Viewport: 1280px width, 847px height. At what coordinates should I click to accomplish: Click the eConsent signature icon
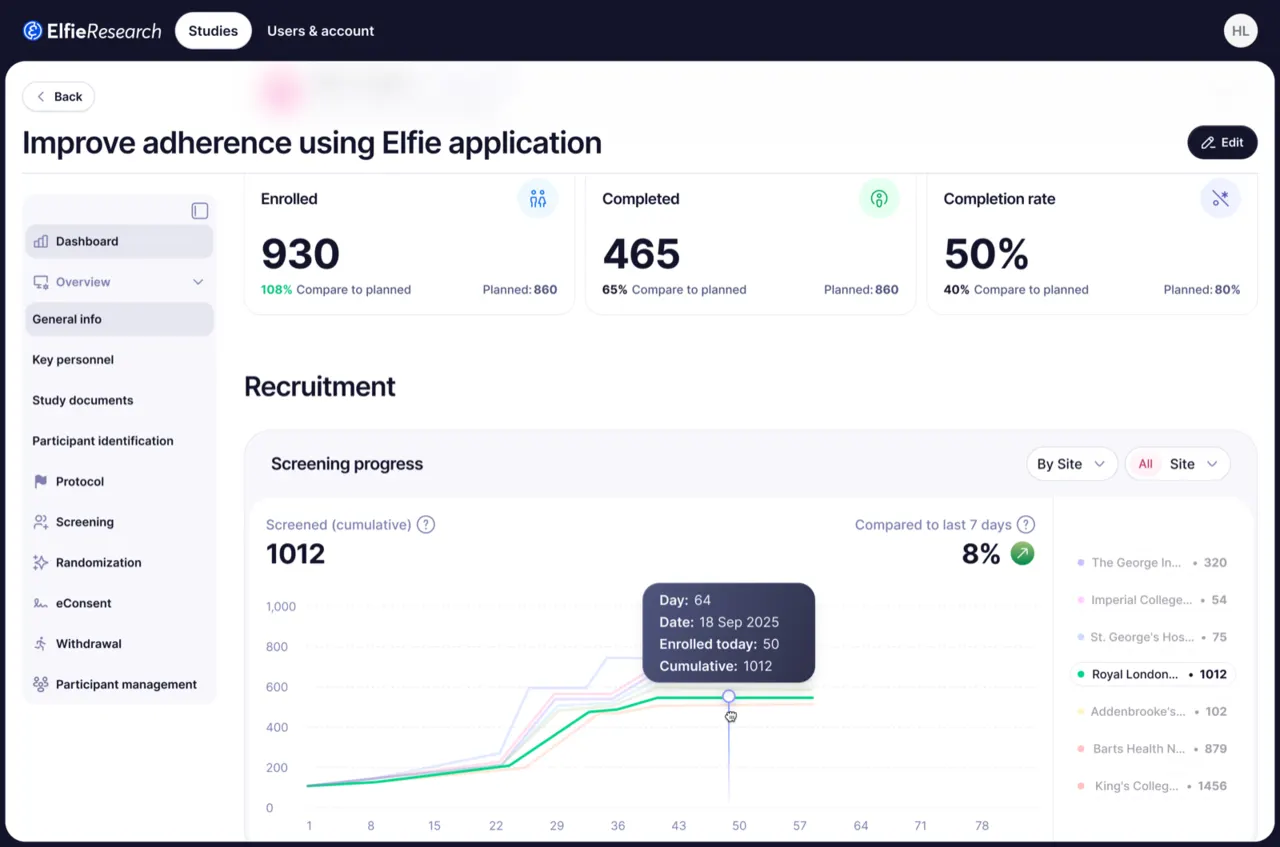(x=41, y=604)
